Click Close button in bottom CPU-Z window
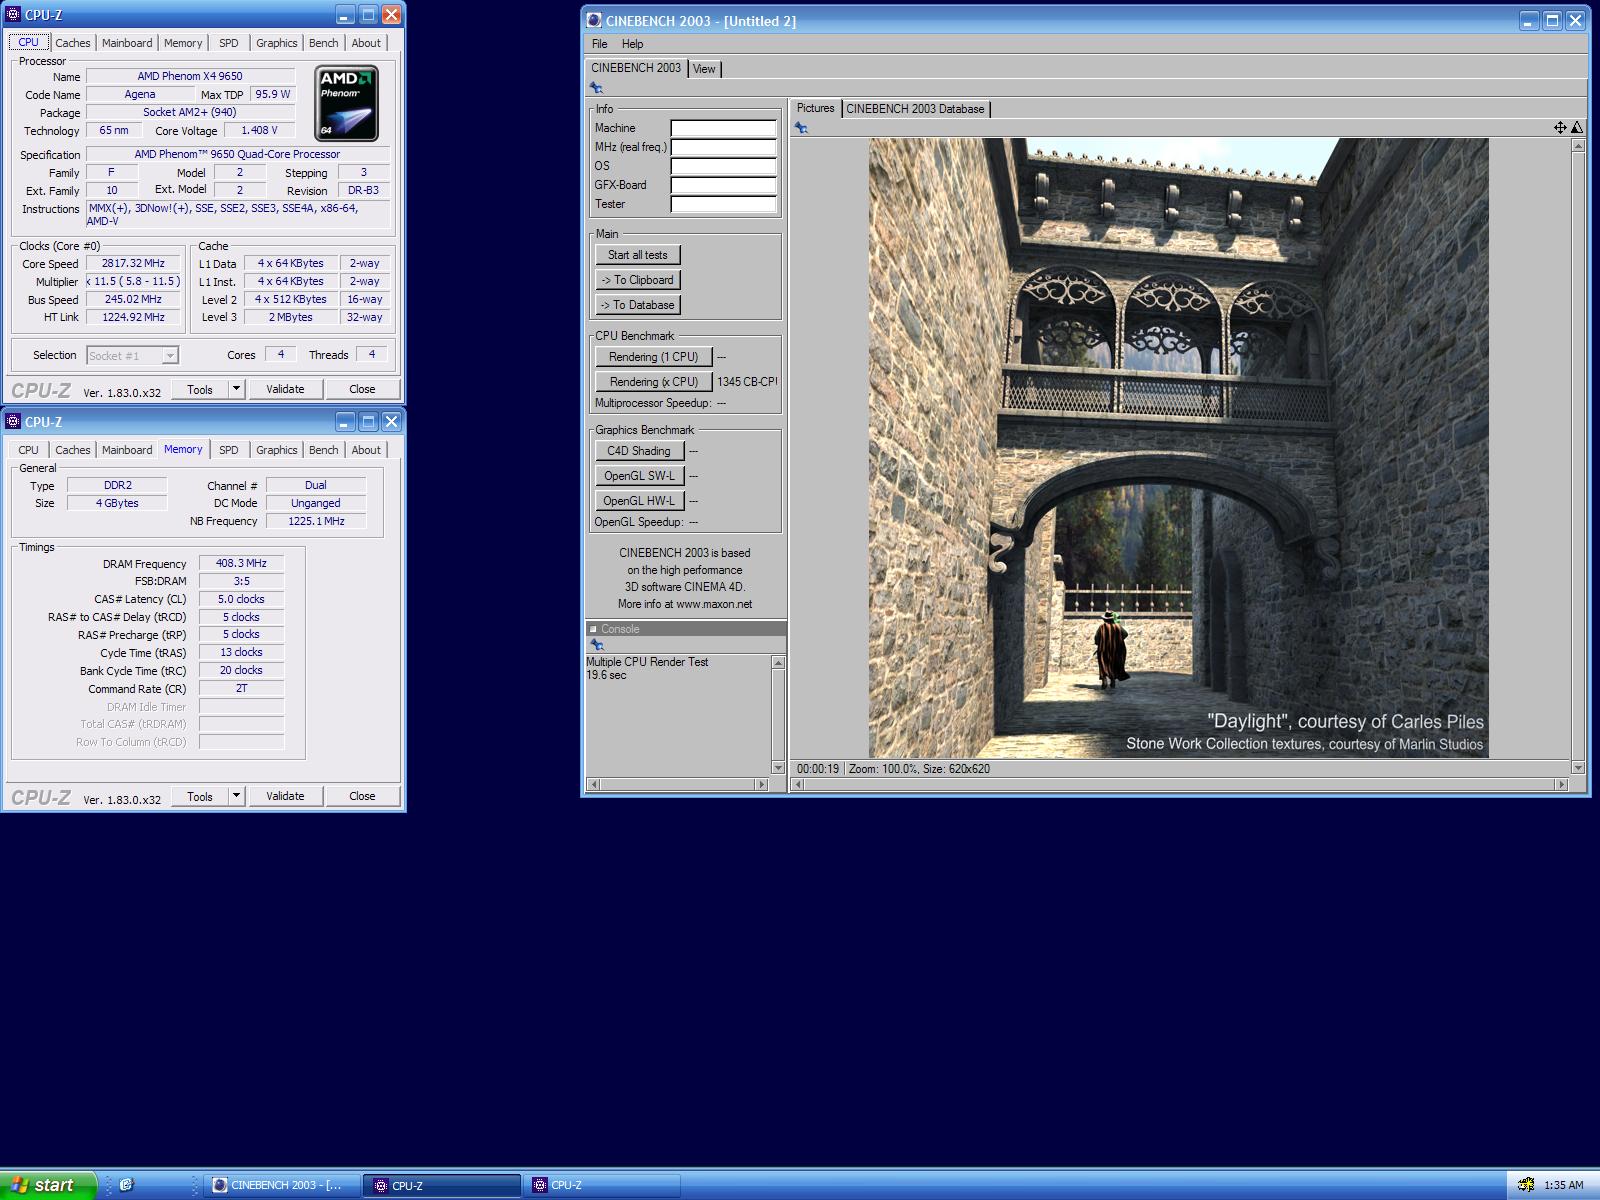Image resolution: width=1600 pixels, height=1200 pixels. (362, 796)
